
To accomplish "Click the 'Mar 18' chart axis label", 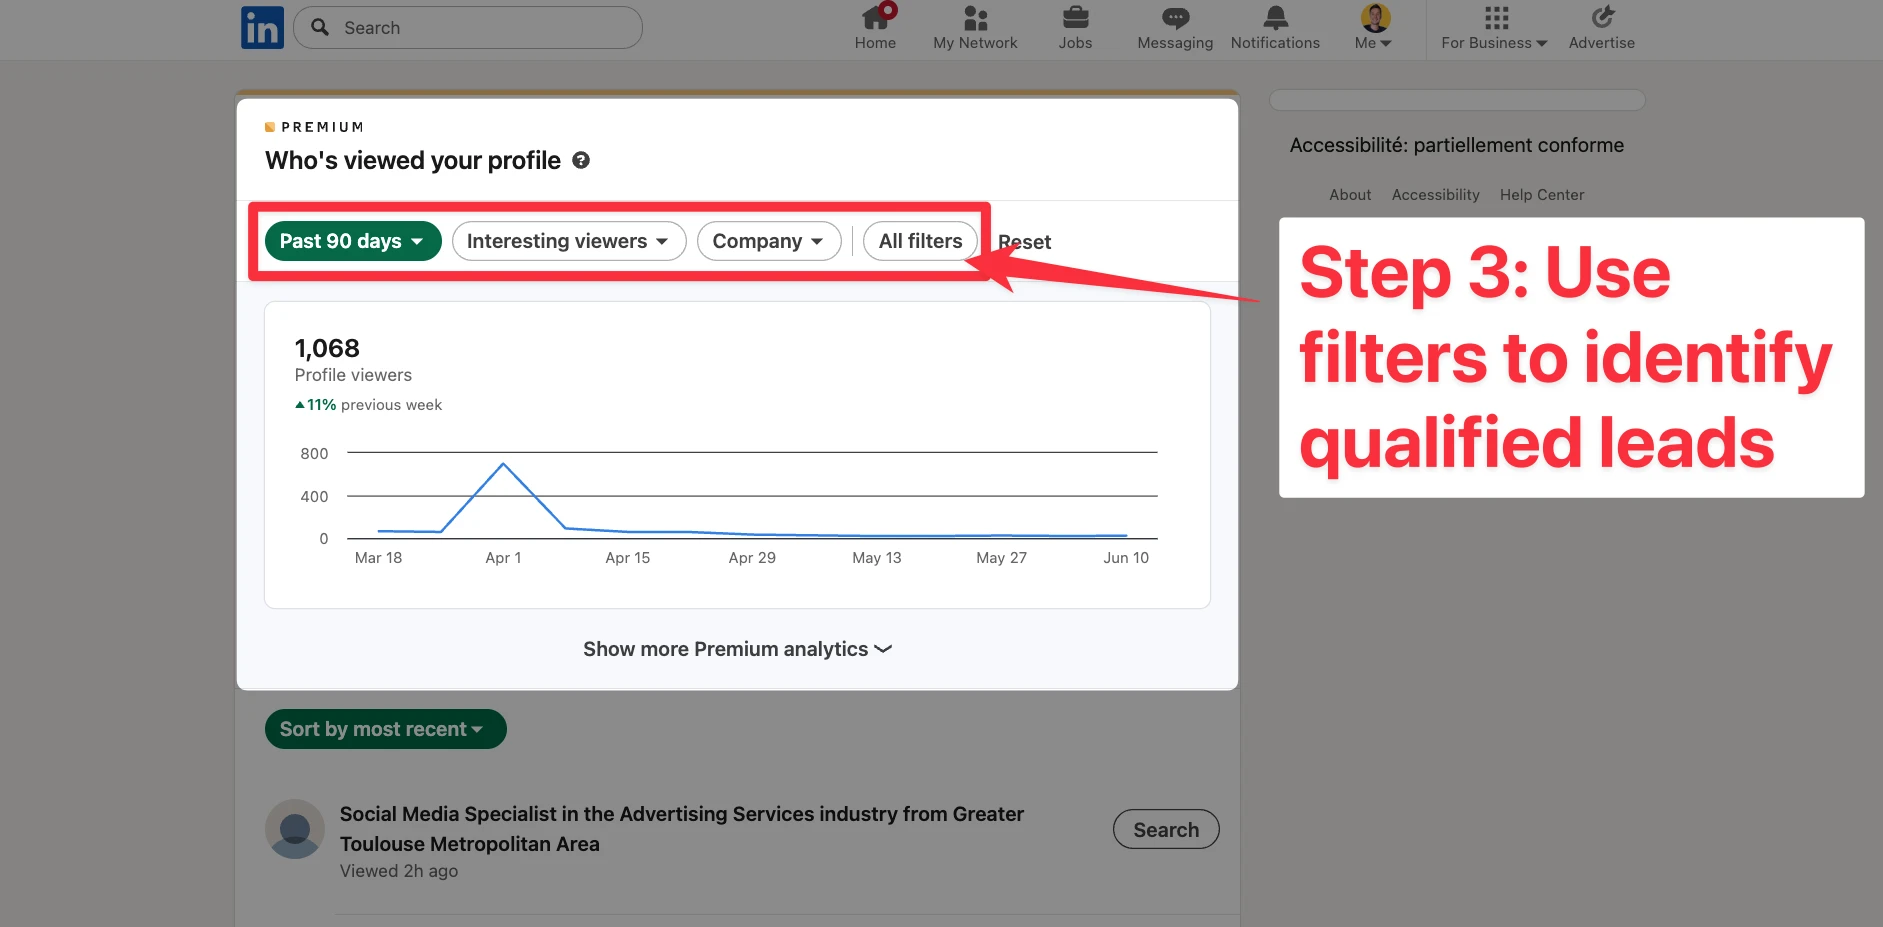I will (378, 558).
